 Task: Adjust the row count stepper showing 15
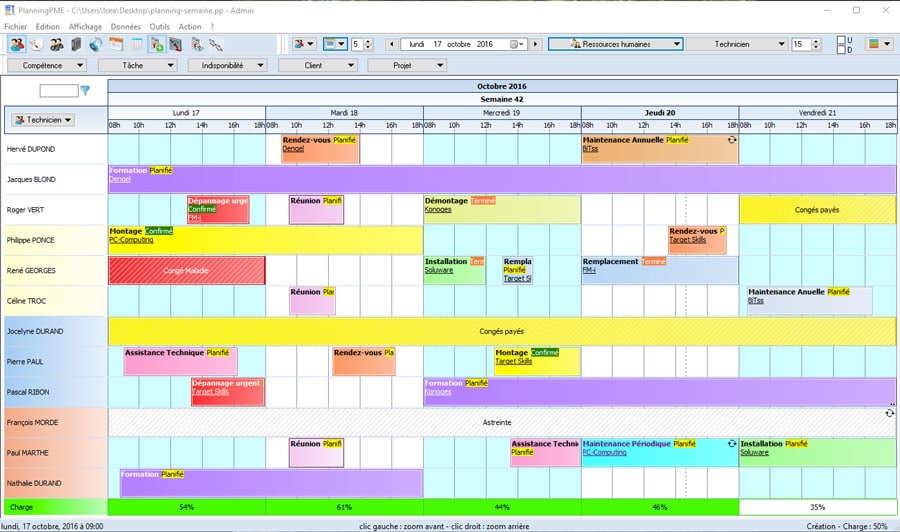(x=816, y=44)
